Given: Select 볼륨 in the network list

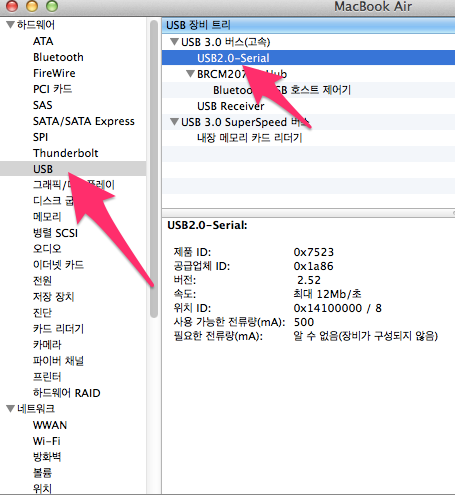Looking at the screenshot, I should point(42,473).
